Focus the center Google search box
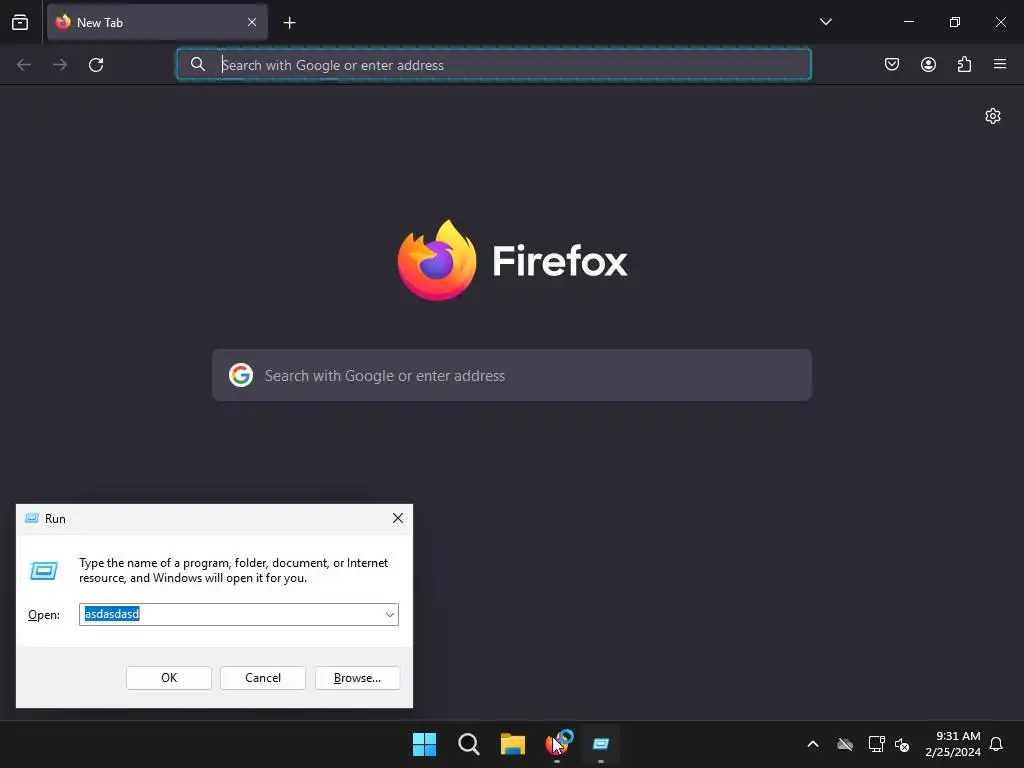 512,376
